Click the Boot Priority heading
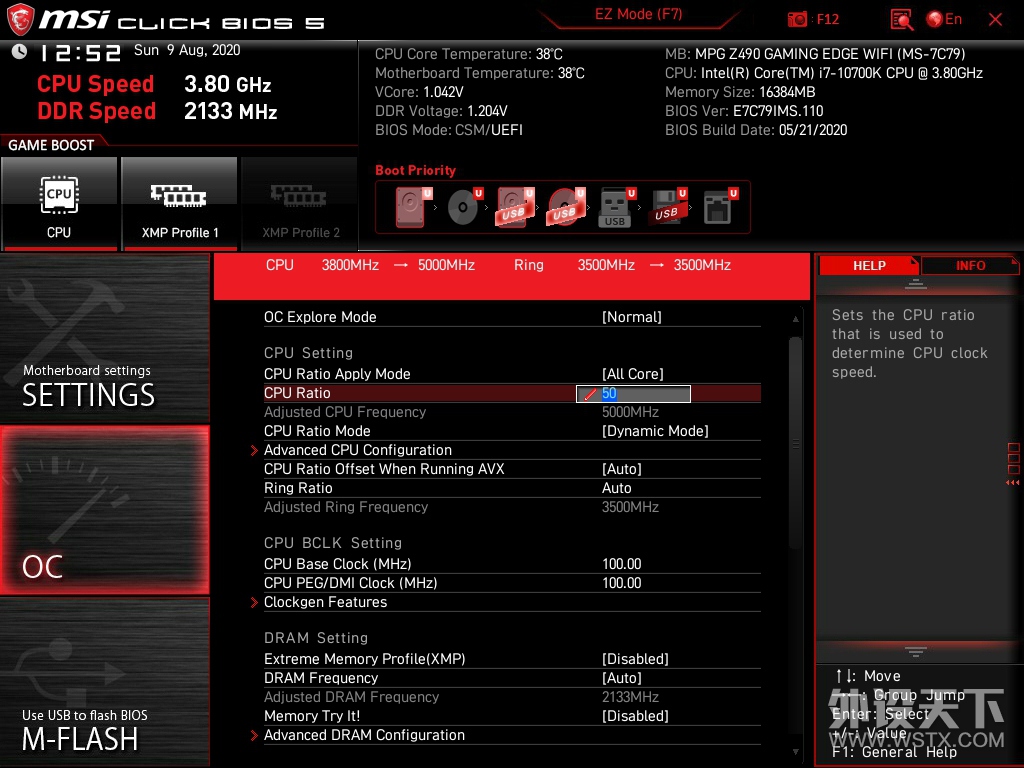 [x=415, y=170]
